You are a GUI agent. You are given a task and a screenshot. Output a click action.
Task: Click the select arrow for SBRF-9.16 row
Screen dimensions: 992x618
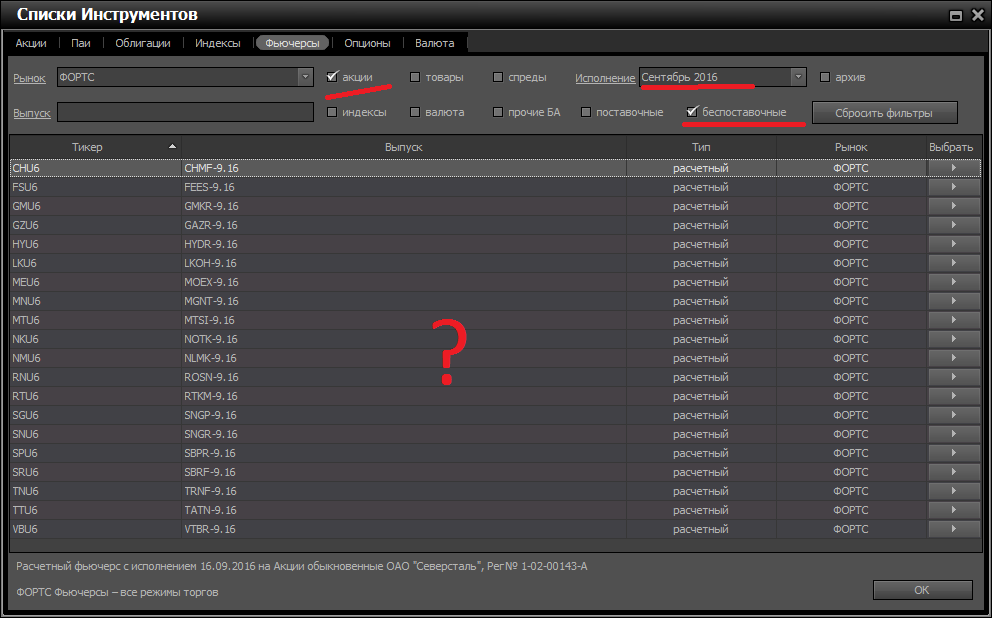coord(953,472)
